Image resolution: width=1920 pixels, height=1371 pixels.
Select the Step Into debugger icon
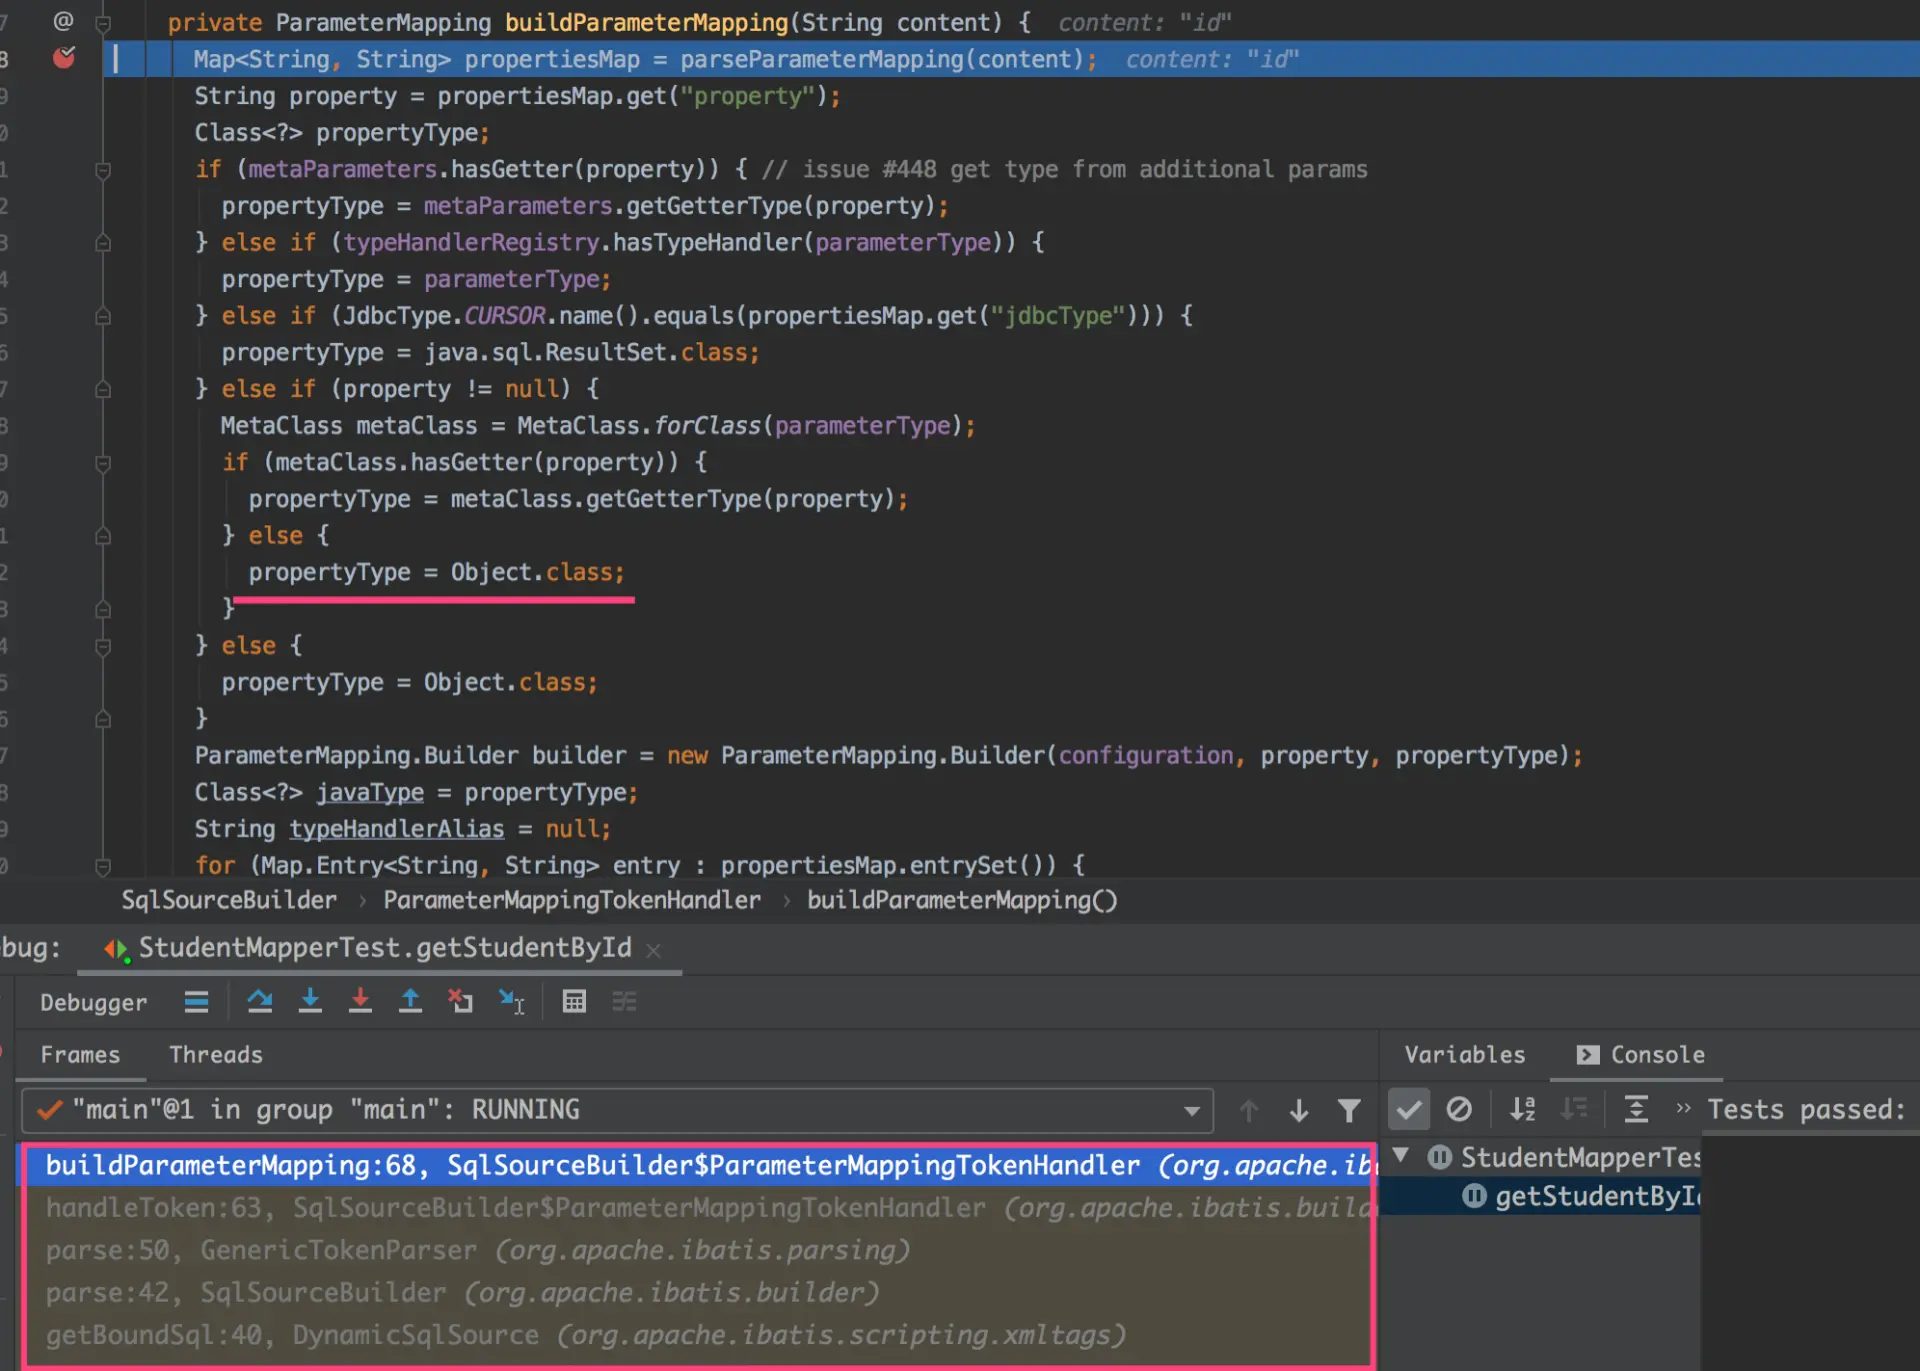click(310, 1001)
